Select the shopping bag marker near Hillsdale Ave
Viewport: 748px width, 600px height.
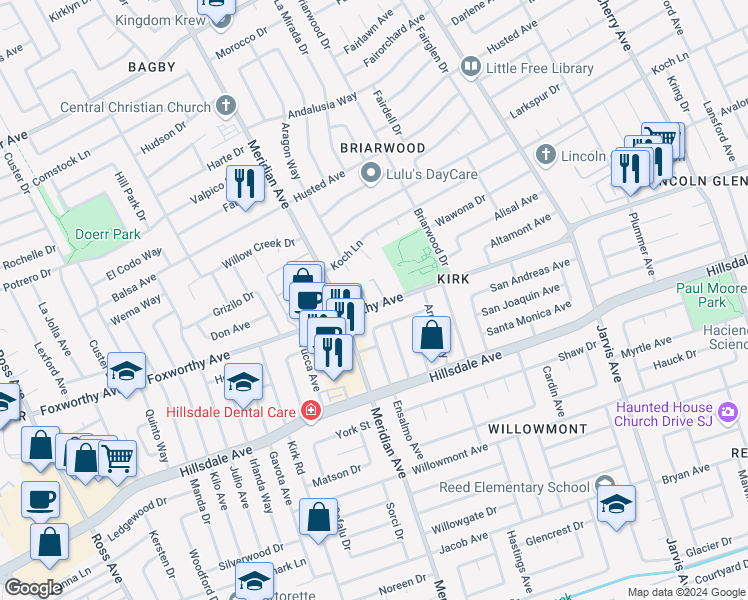pos(431,336)
